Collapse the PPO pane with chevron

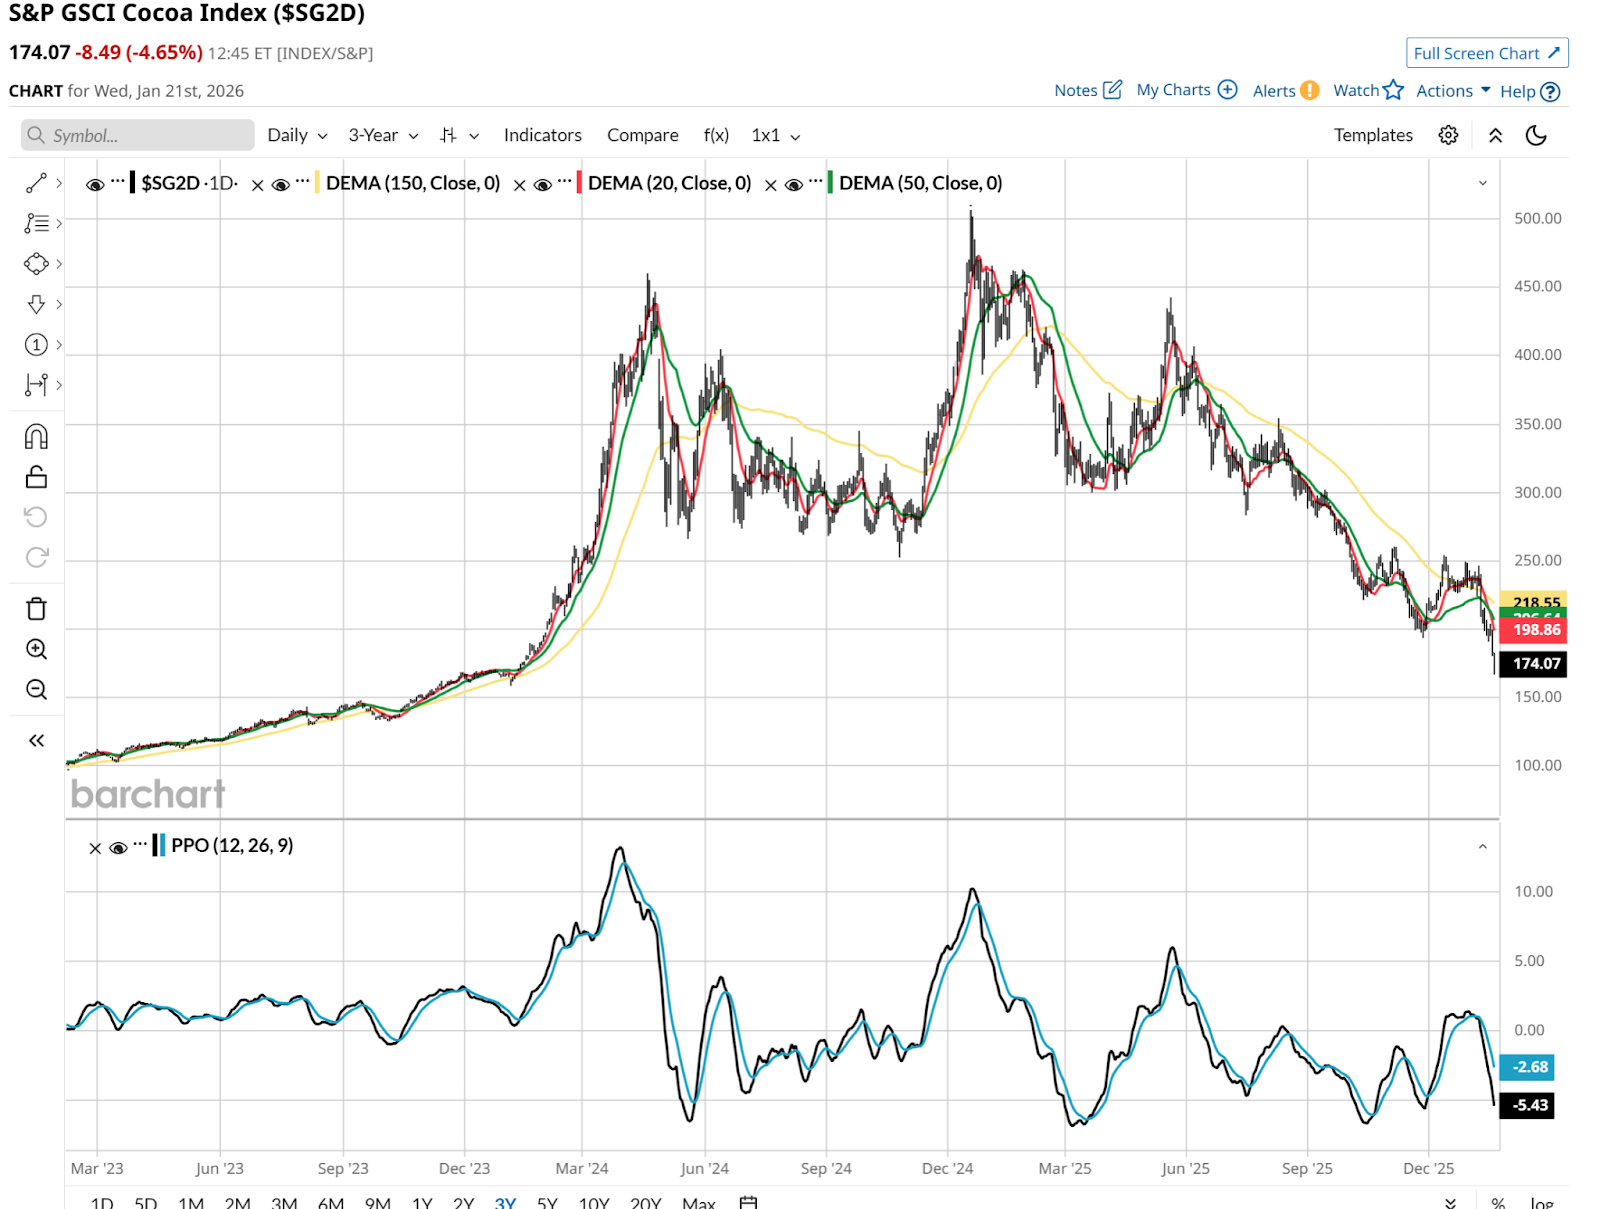1483,847
